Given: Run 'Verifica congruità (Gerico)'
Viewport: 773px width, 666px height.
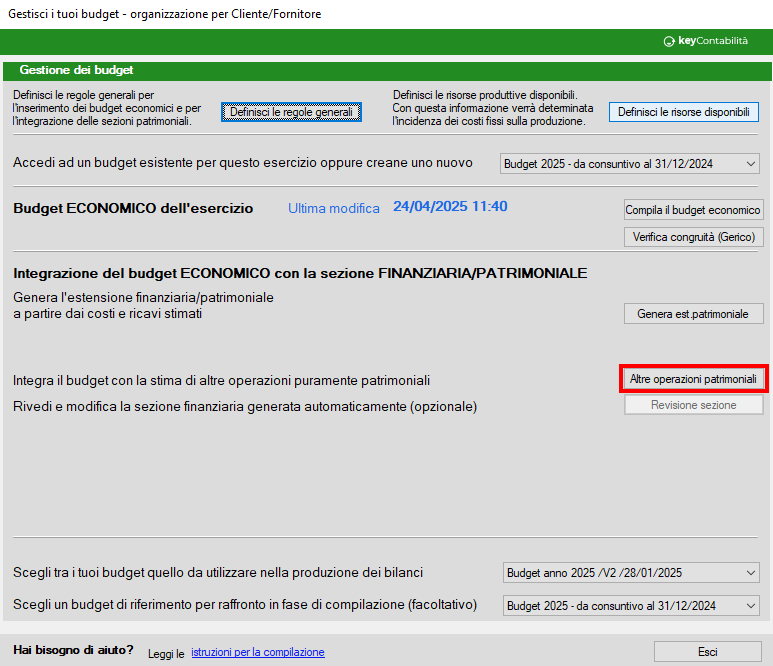Looking at the screenshot, I should pyautogui.click(x=694, y=237).
